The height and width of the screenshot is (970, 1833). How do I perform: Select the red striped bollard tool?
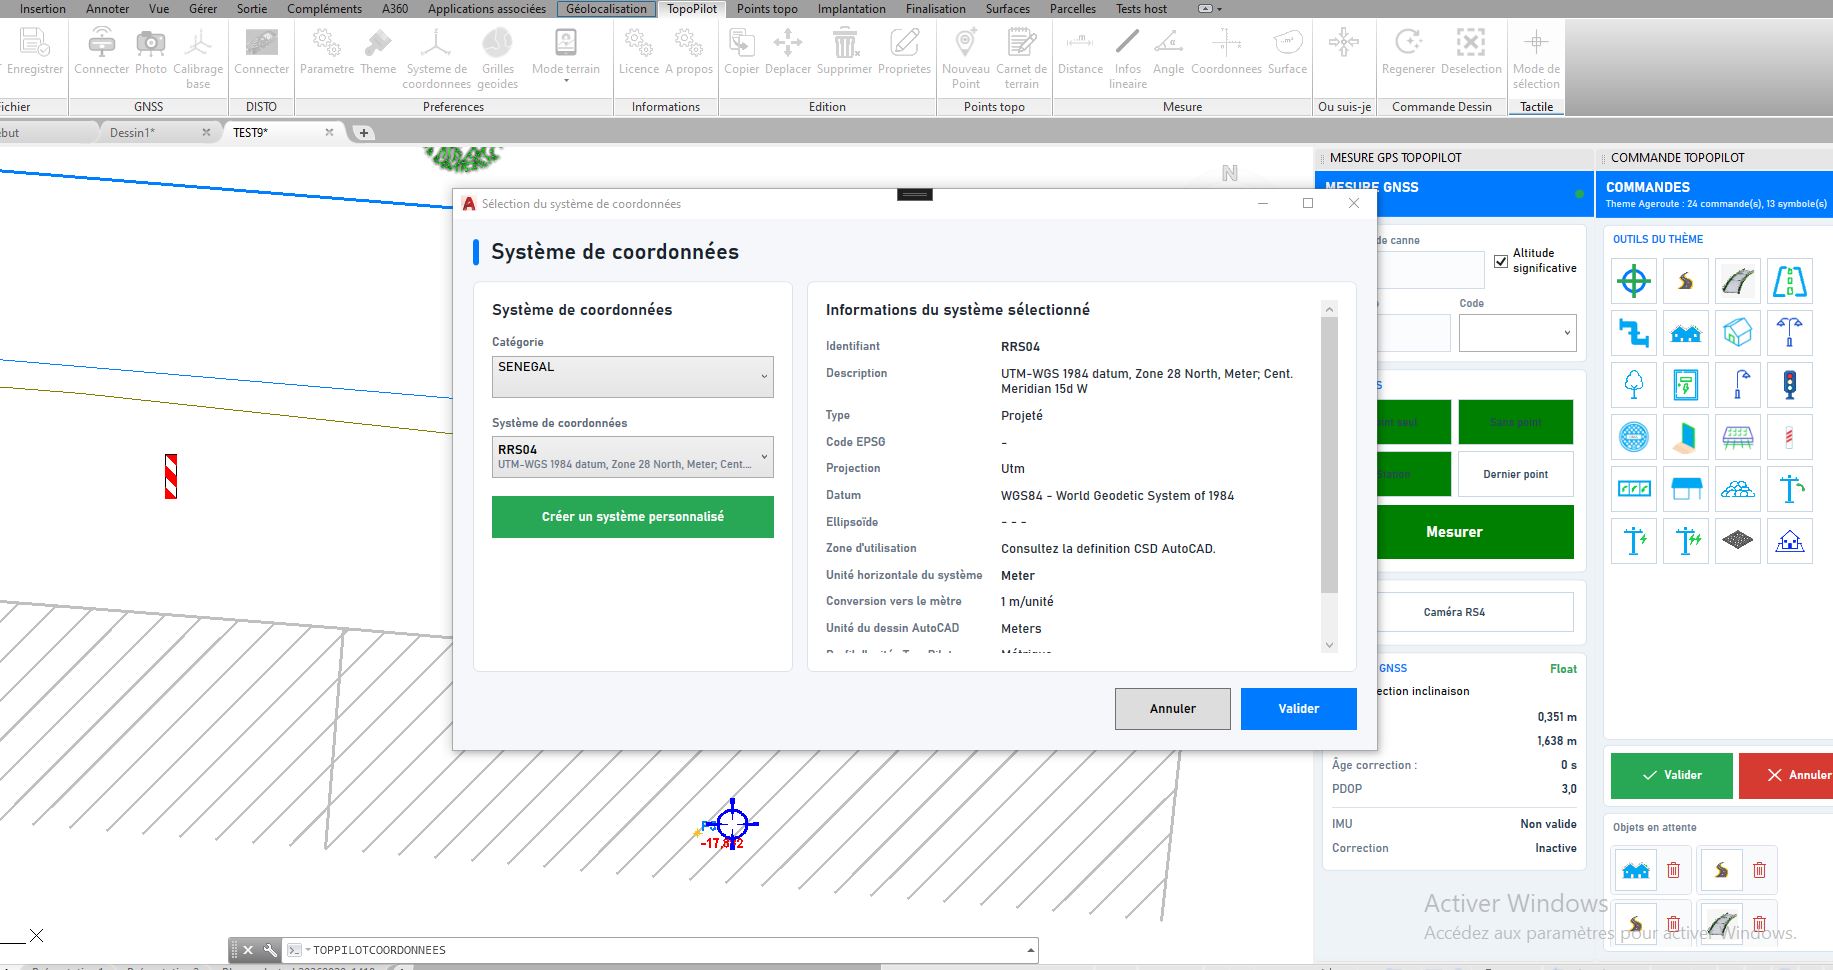coord(1790,437)
